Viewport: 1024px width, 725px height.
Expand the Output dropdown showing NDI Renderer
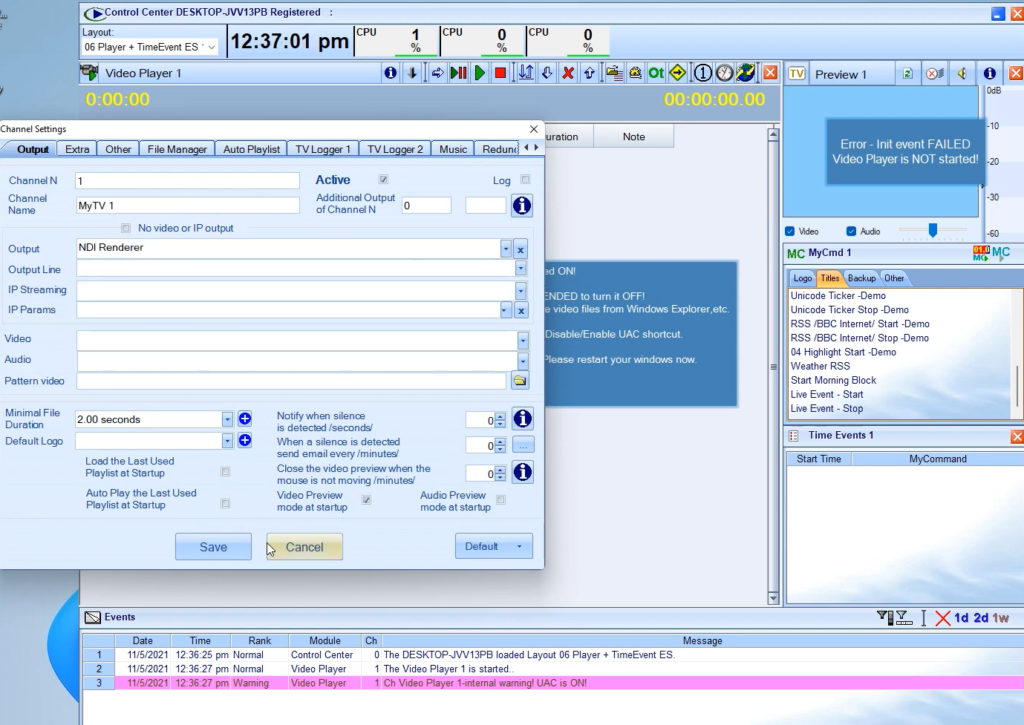click(506, 248)
